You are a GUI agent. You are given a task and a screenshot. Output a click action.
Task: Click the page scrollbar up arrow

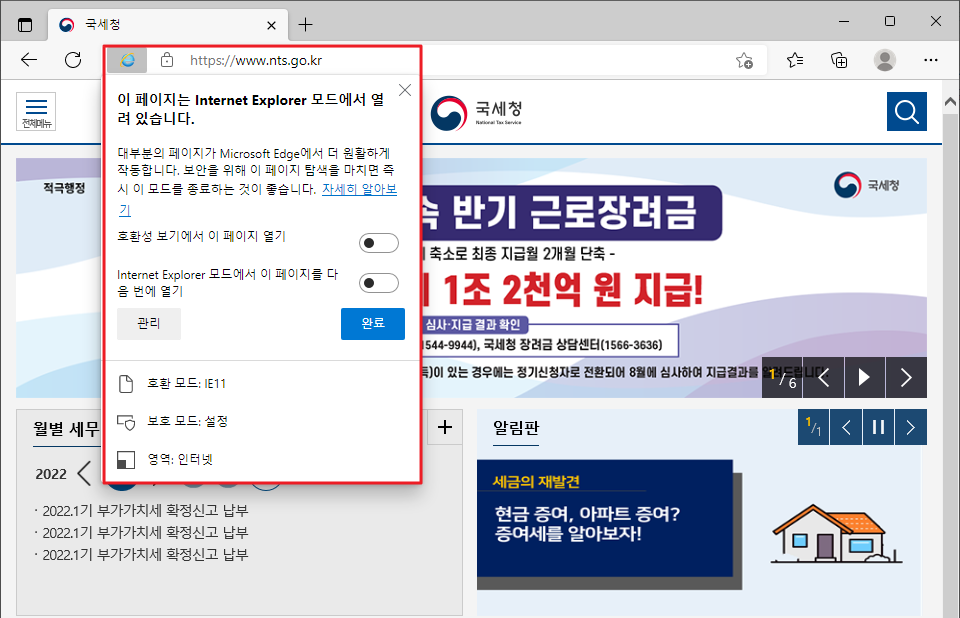click(950, 102)
